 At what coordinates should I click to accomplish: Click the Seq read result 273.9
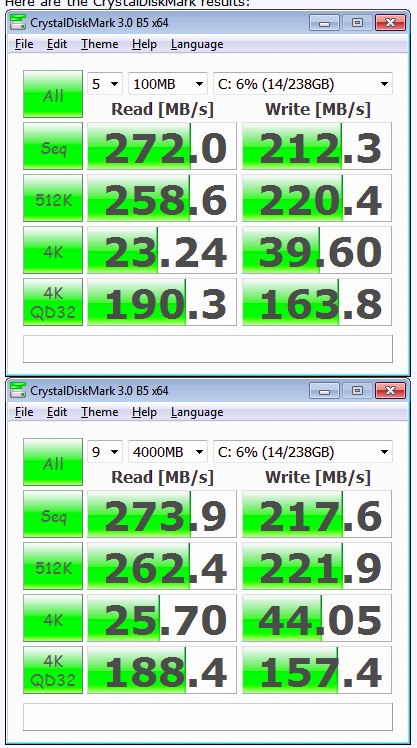coord(162,514)
